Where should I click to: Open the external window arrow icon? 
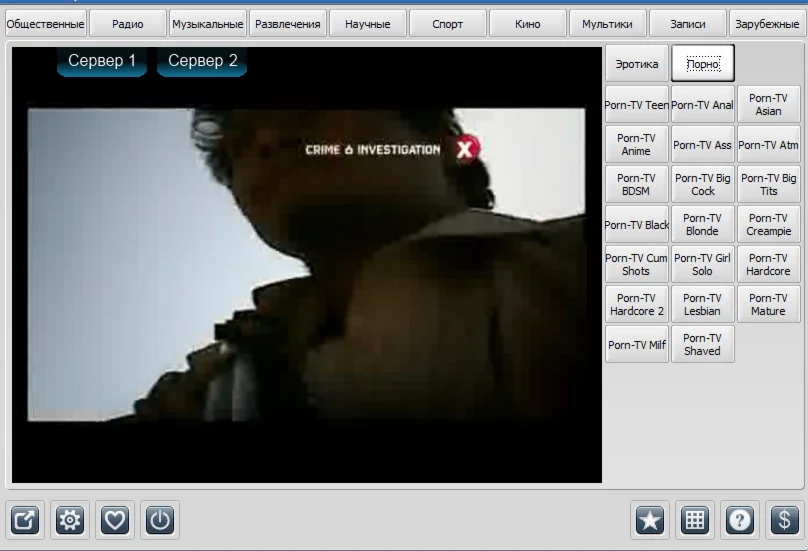pyautogui.click(x=25, y=520)
